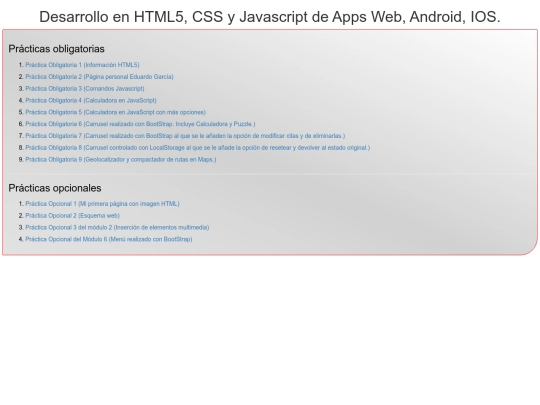Click the 'Prácticas opcionales' heading
The height and width of the screenshot is (405, 540).
click(55, 188)
